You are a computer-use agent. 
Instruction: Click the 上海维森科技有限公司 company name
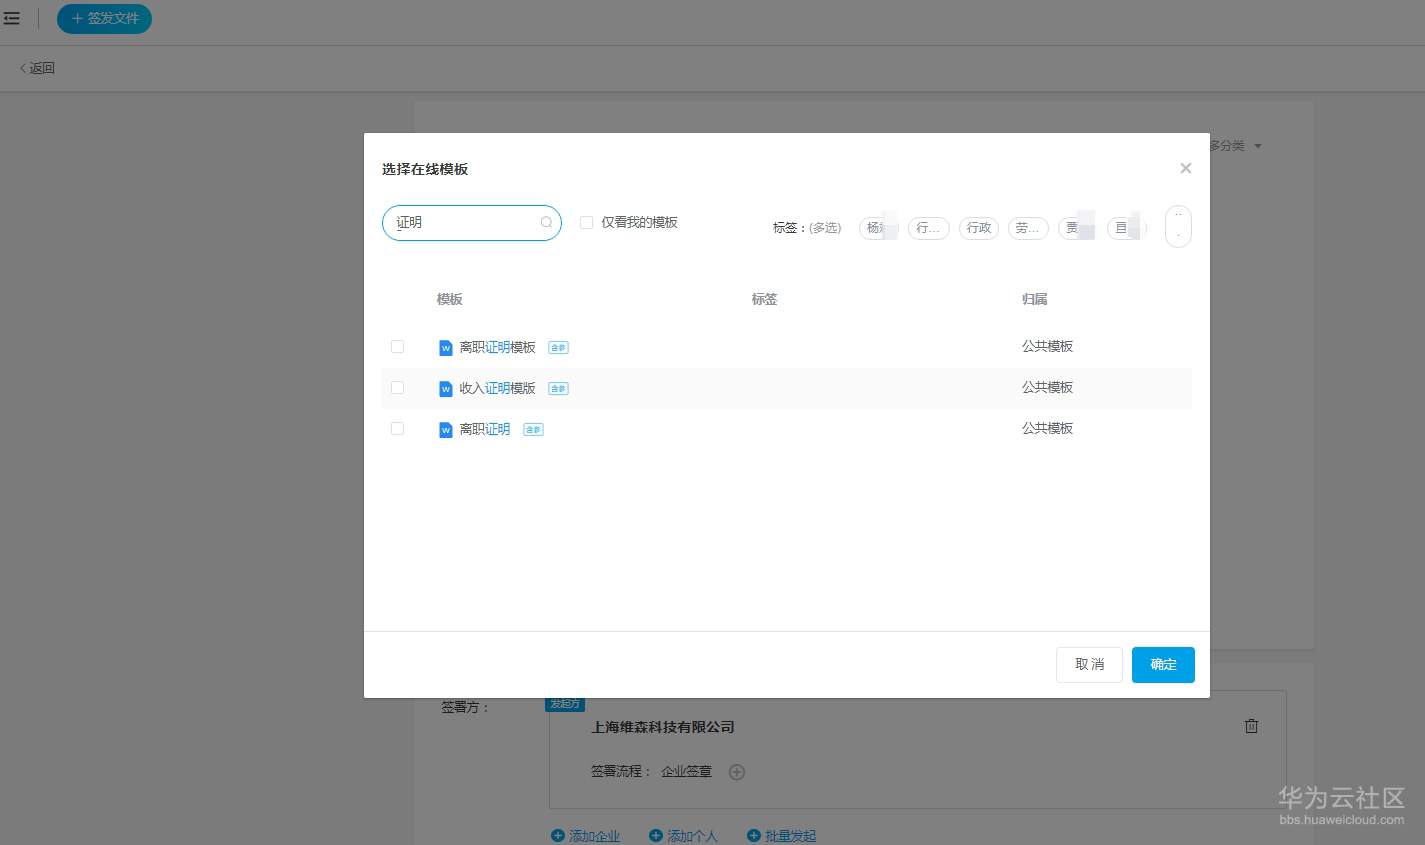point(663,727)
